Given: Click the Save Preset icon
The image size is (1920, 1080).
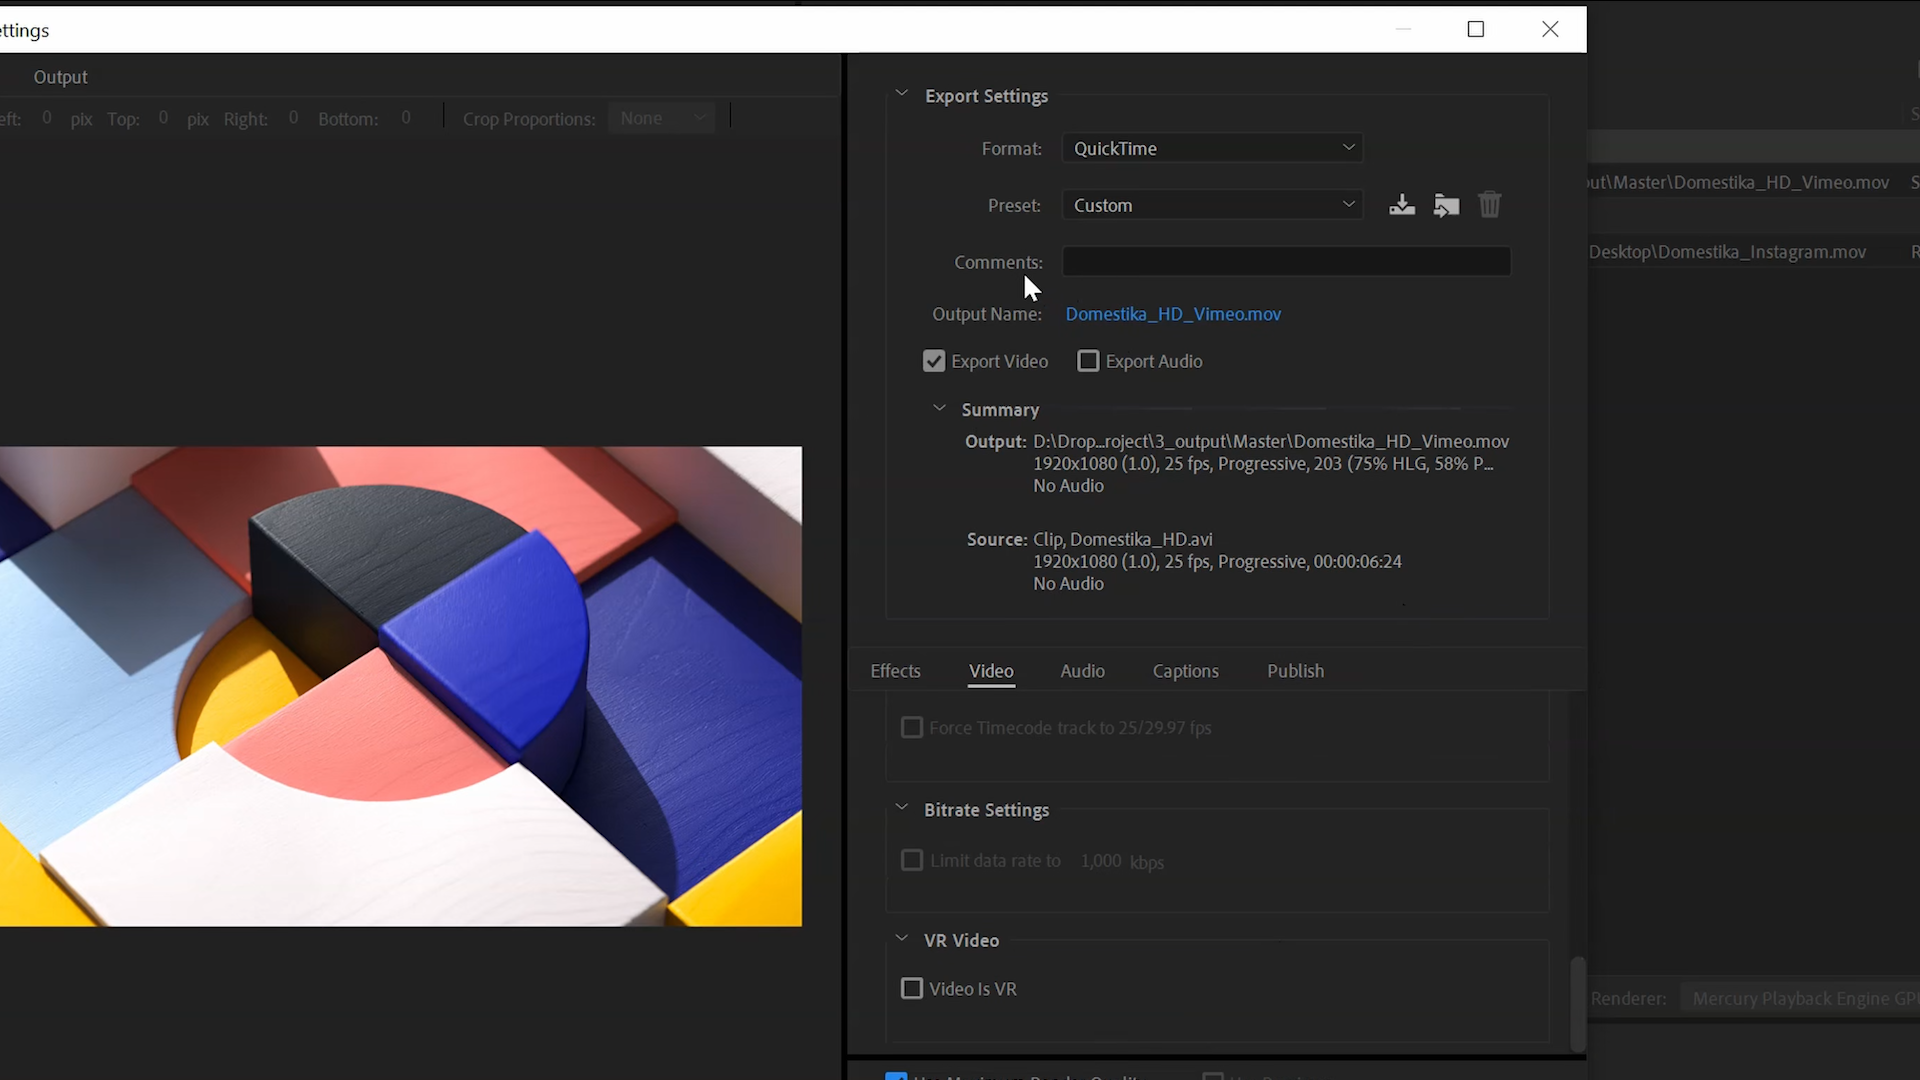Looking at the screenshot, I should click(1401, 205).
